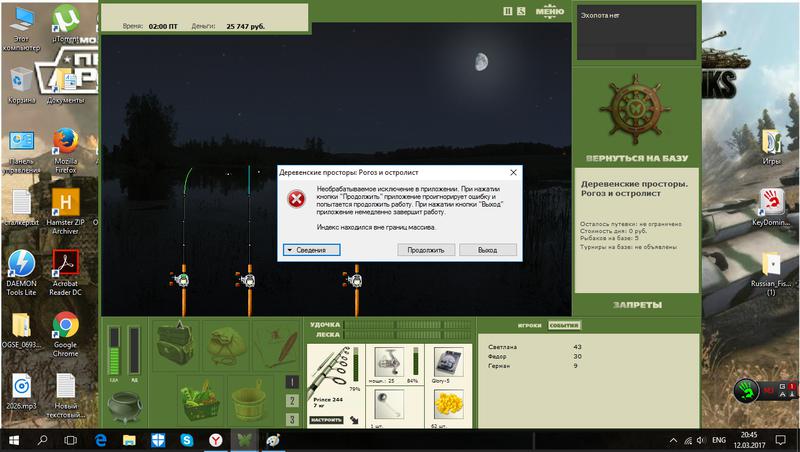Open Google Chrome desktop shortcut
This screenshot has height=452, width=800.
(65, 334)
